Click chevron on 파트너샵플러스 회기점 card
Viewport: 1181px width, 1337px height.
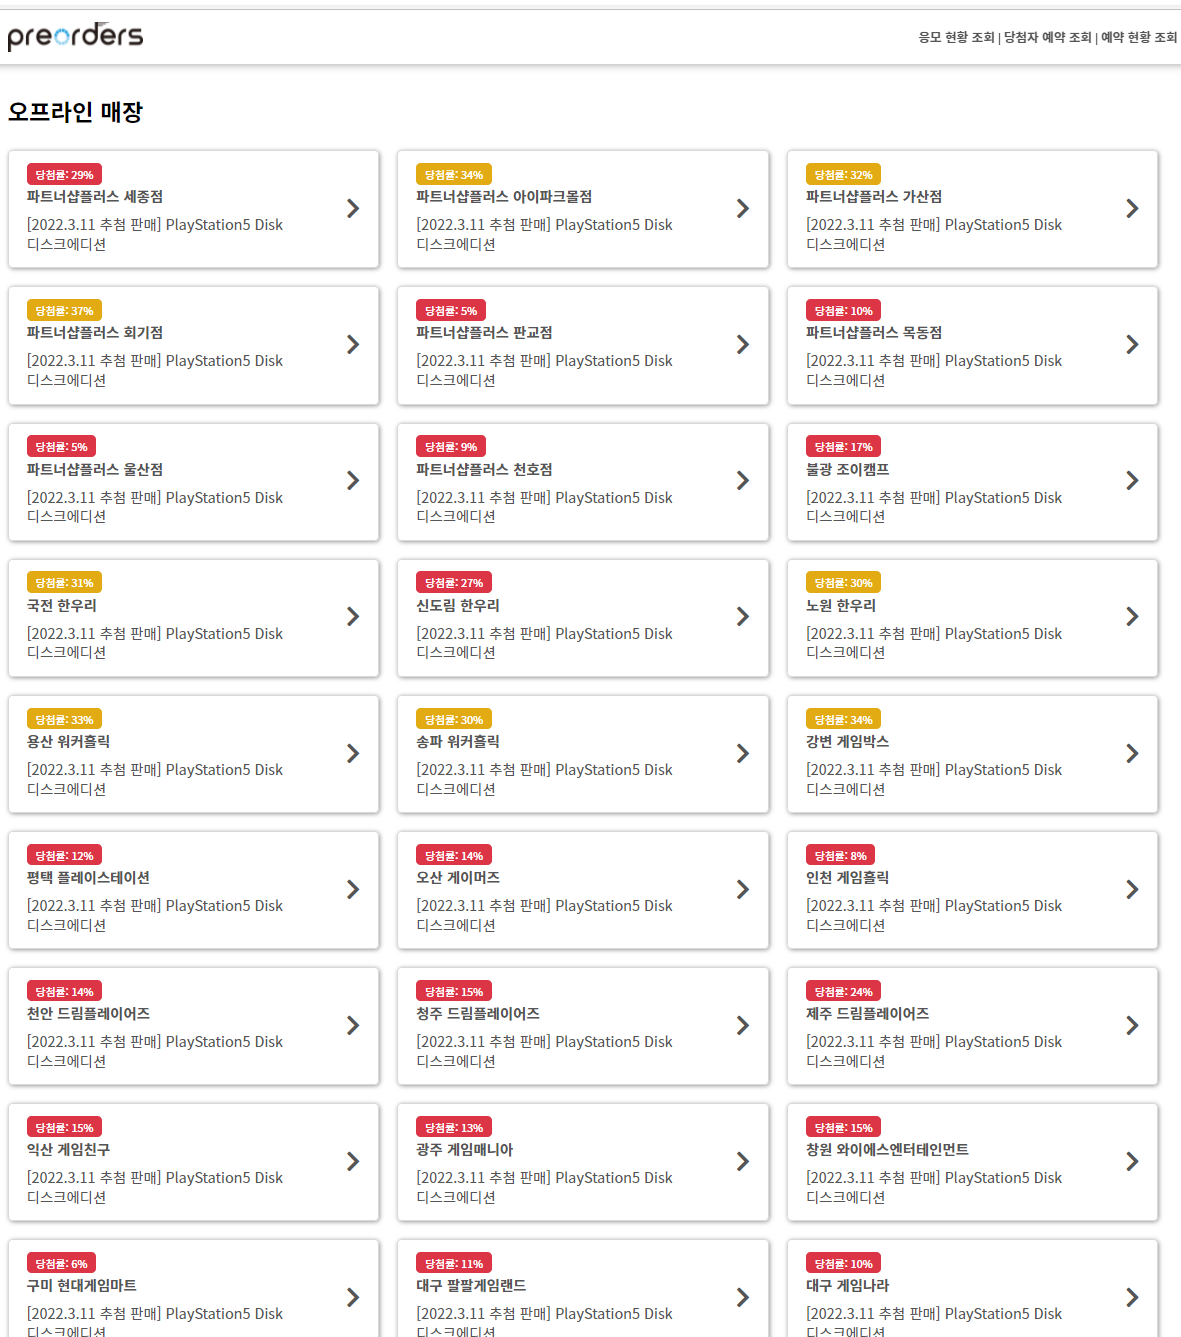point(353,344)
